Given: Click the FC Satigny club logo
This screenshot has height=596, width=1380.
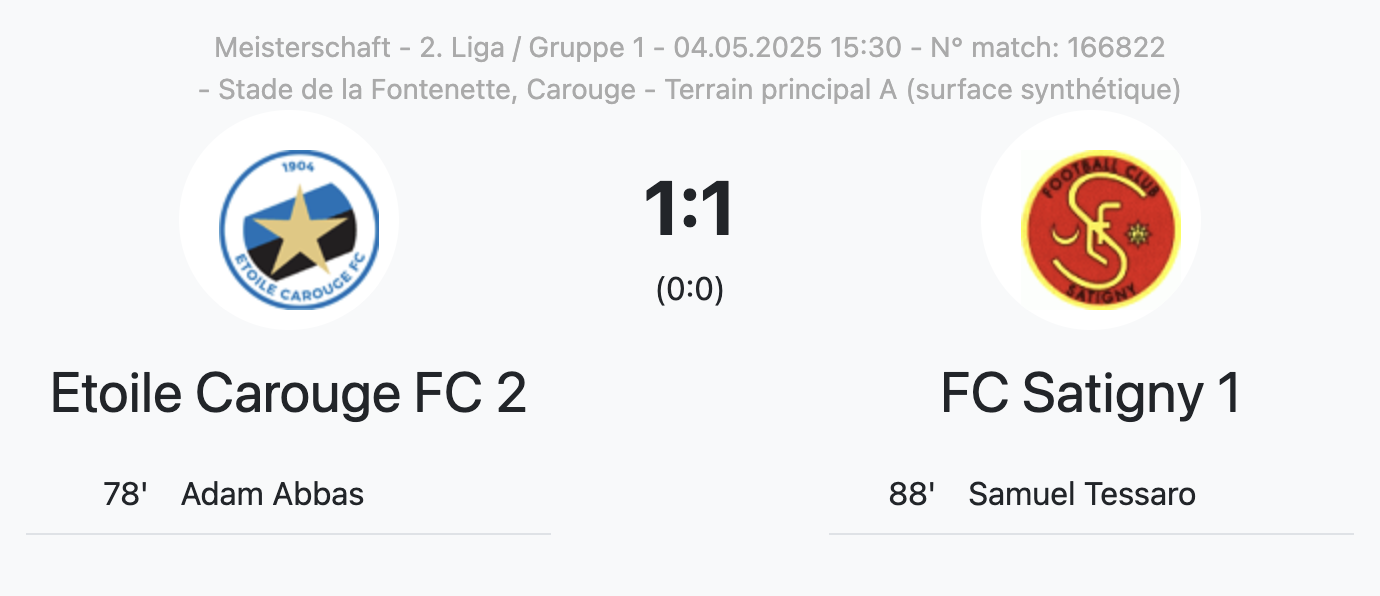Looking at the screenshot, I should pos(1091,220).
